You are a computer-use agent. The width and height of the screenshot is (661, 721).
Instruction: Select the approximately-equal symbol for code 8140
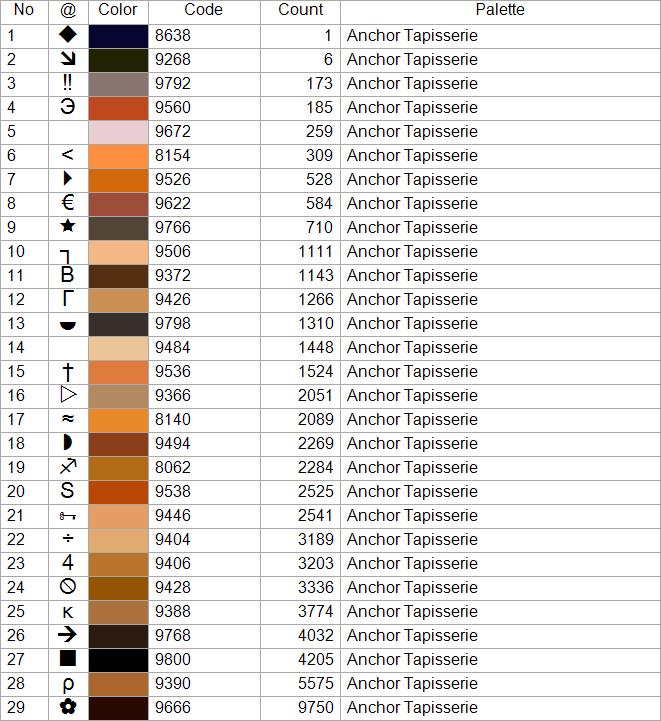pyautogui.click(x=68, y=418)
